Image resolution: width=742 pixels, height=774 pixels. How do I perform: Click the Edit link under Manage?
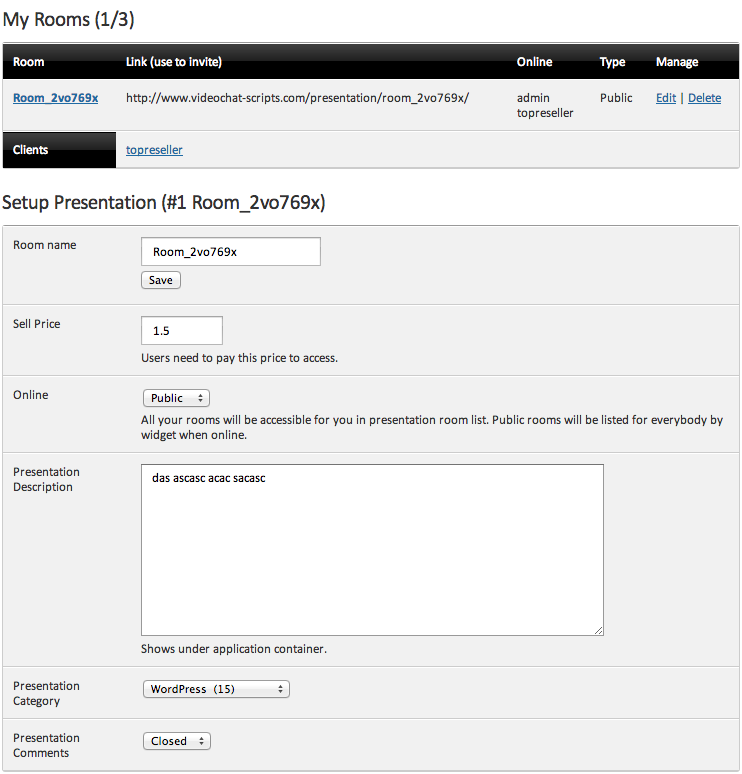pyautogui.click(x=665, y=98)
